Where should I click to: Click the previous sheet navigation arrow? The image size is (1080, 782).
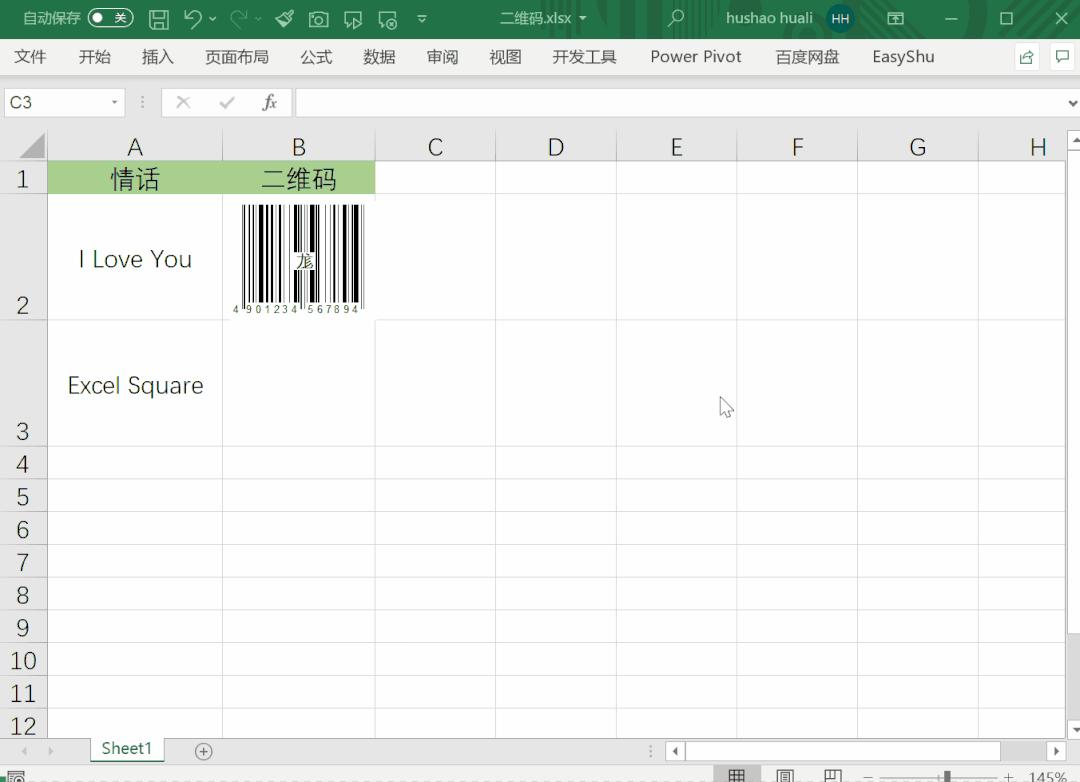coord(24,751)
